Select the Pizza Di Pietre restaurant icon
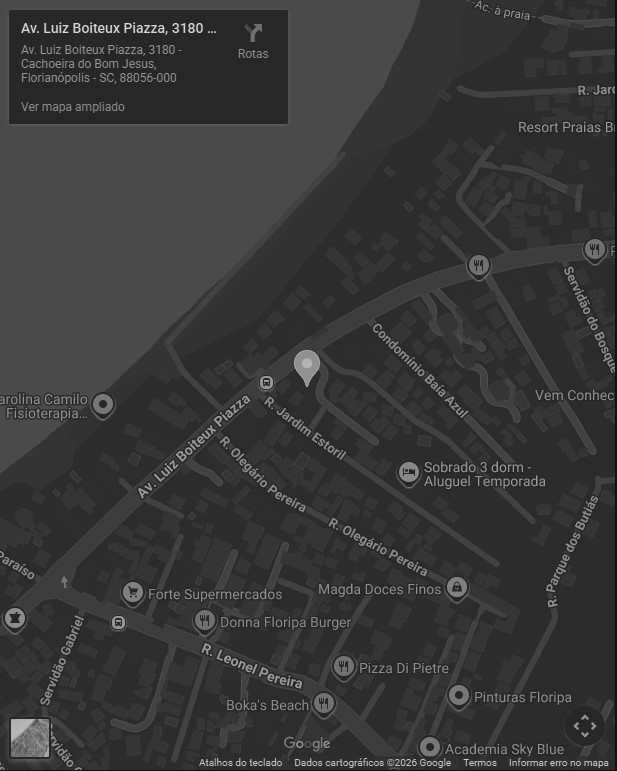 (x=344, y=667)
